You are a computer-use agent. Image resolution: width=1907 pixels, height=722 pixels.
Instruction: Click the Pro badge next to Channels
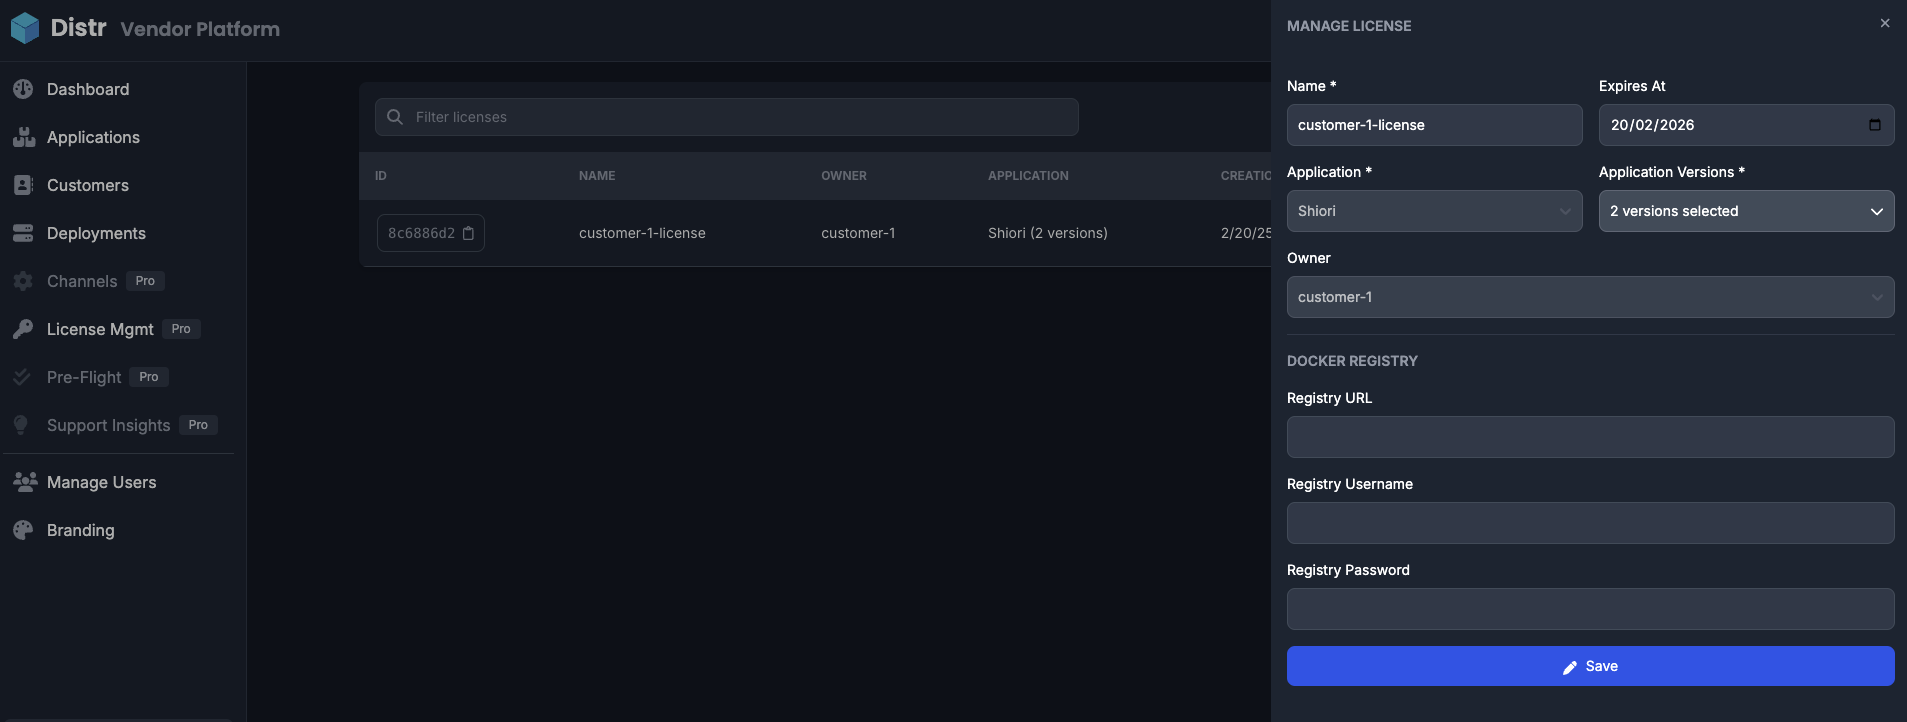click(x=145, y=281)
